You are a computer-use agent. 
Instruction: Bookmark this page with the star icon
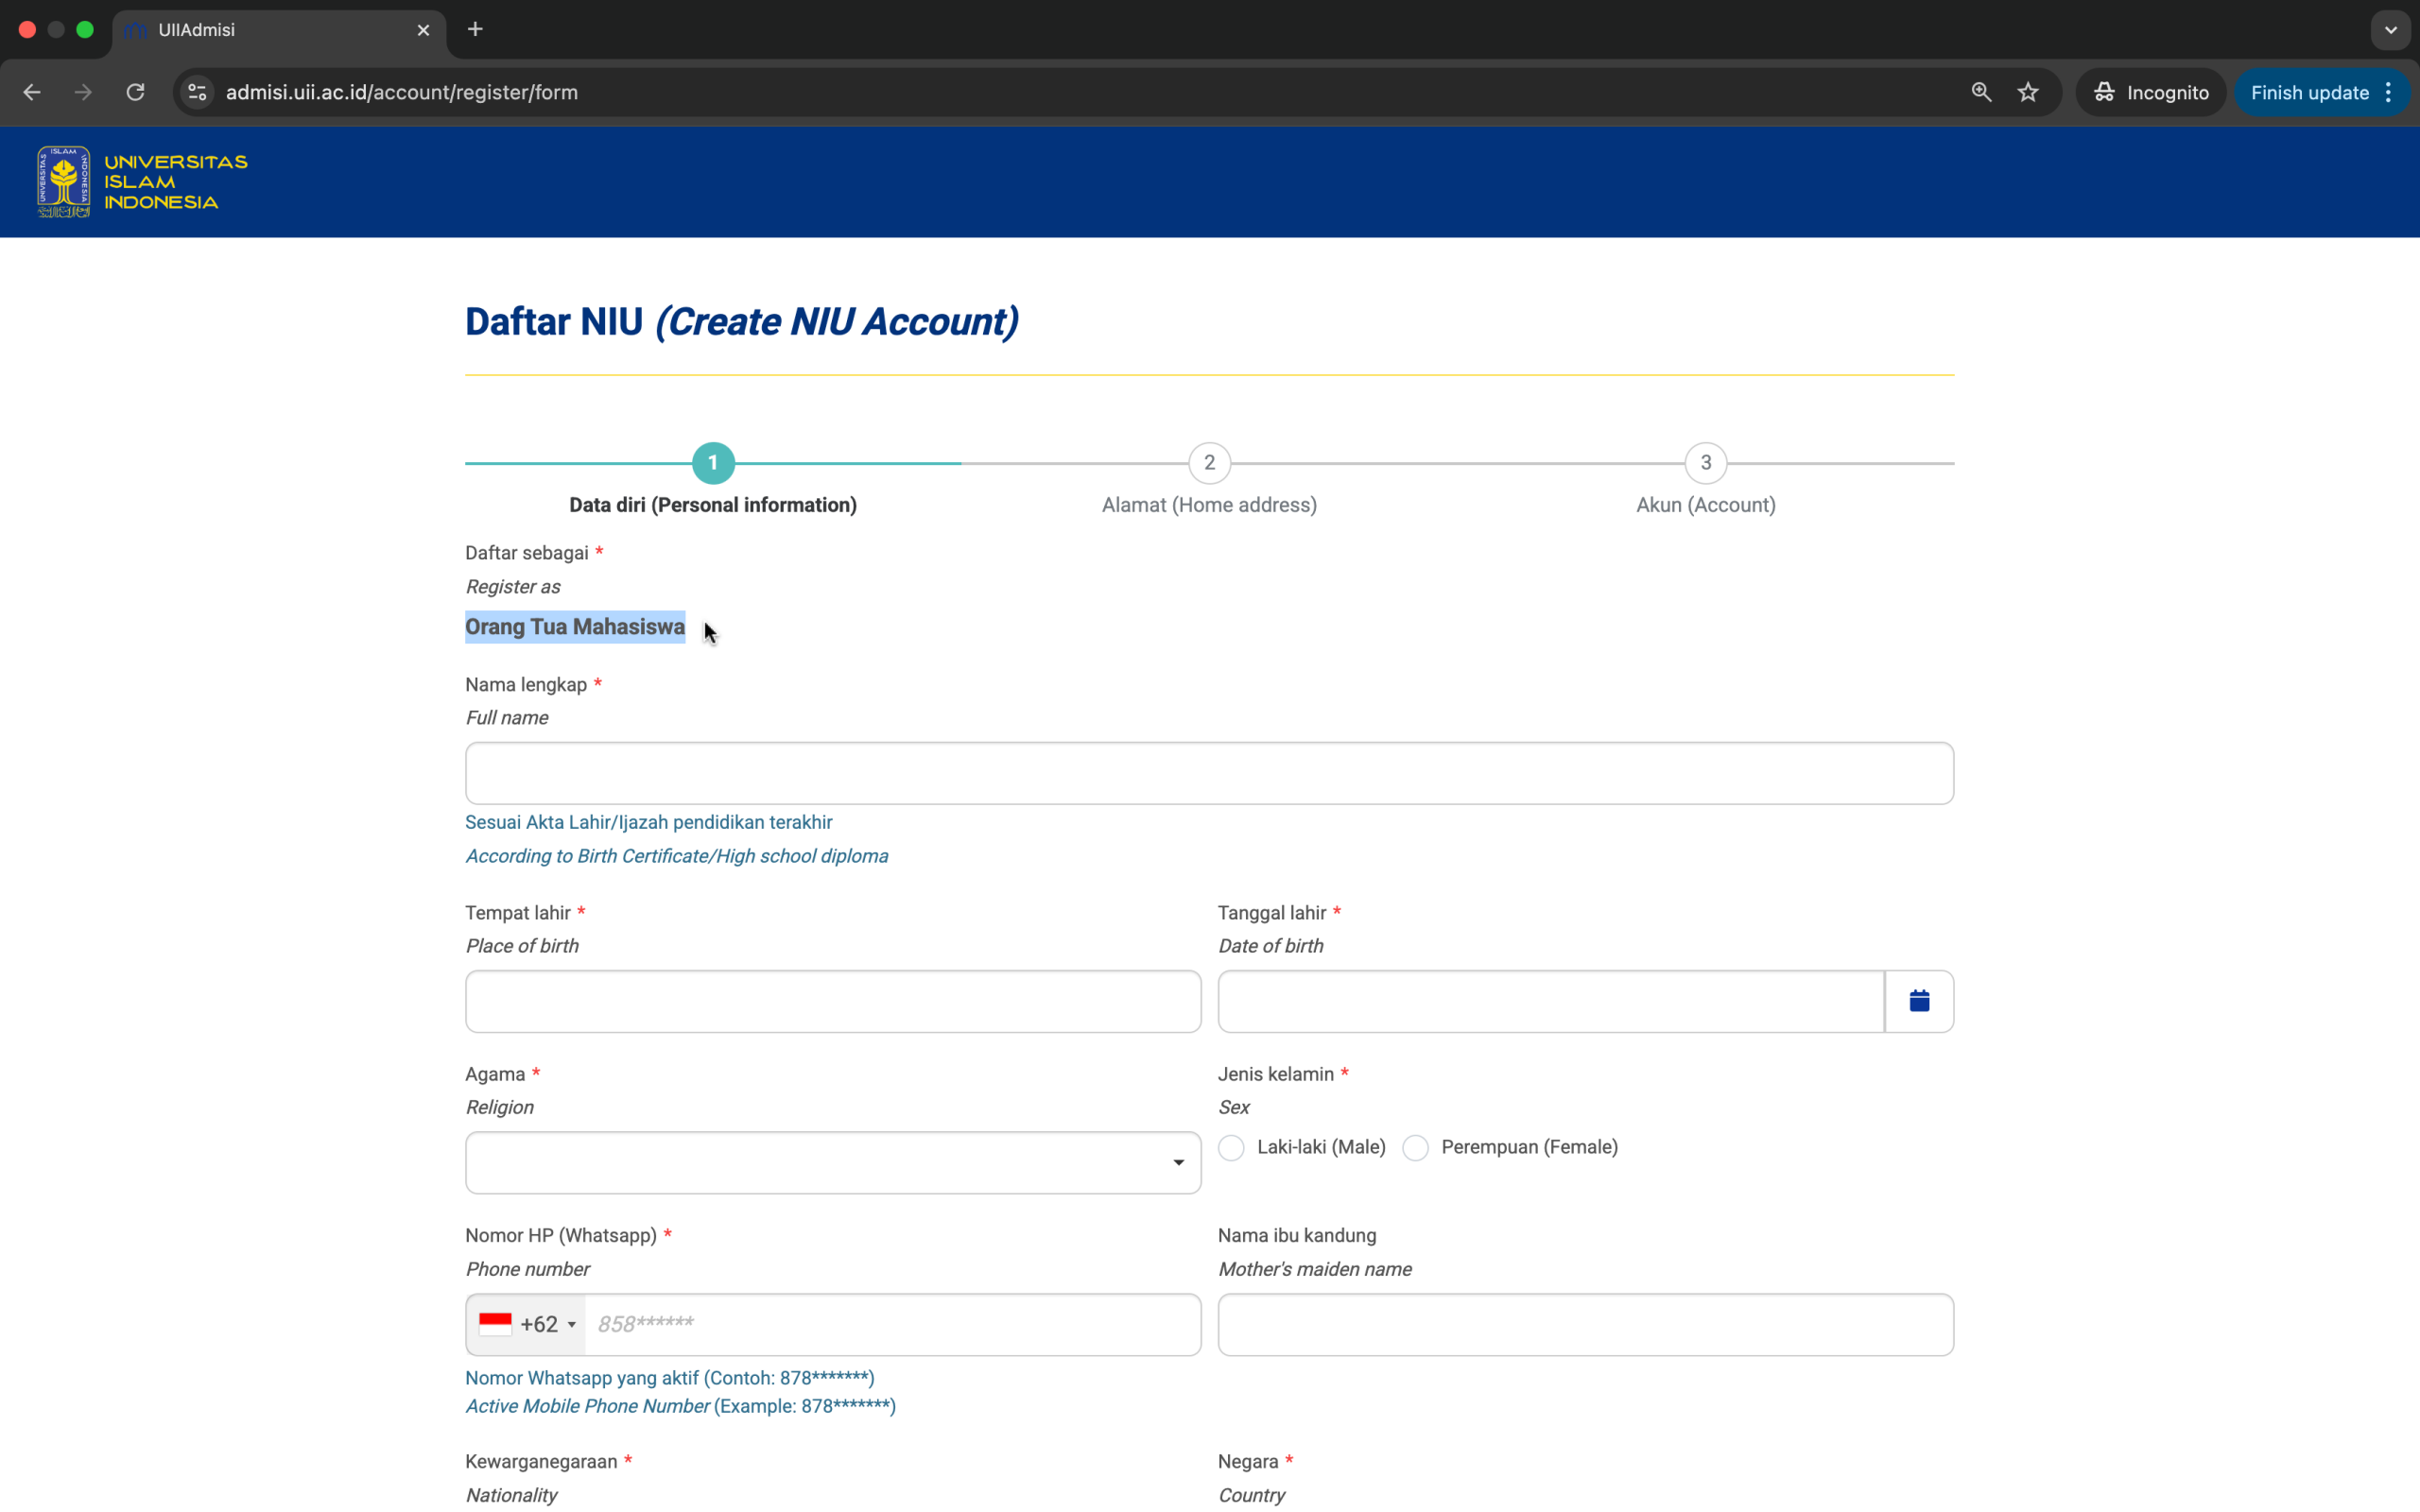(2027, 92)
